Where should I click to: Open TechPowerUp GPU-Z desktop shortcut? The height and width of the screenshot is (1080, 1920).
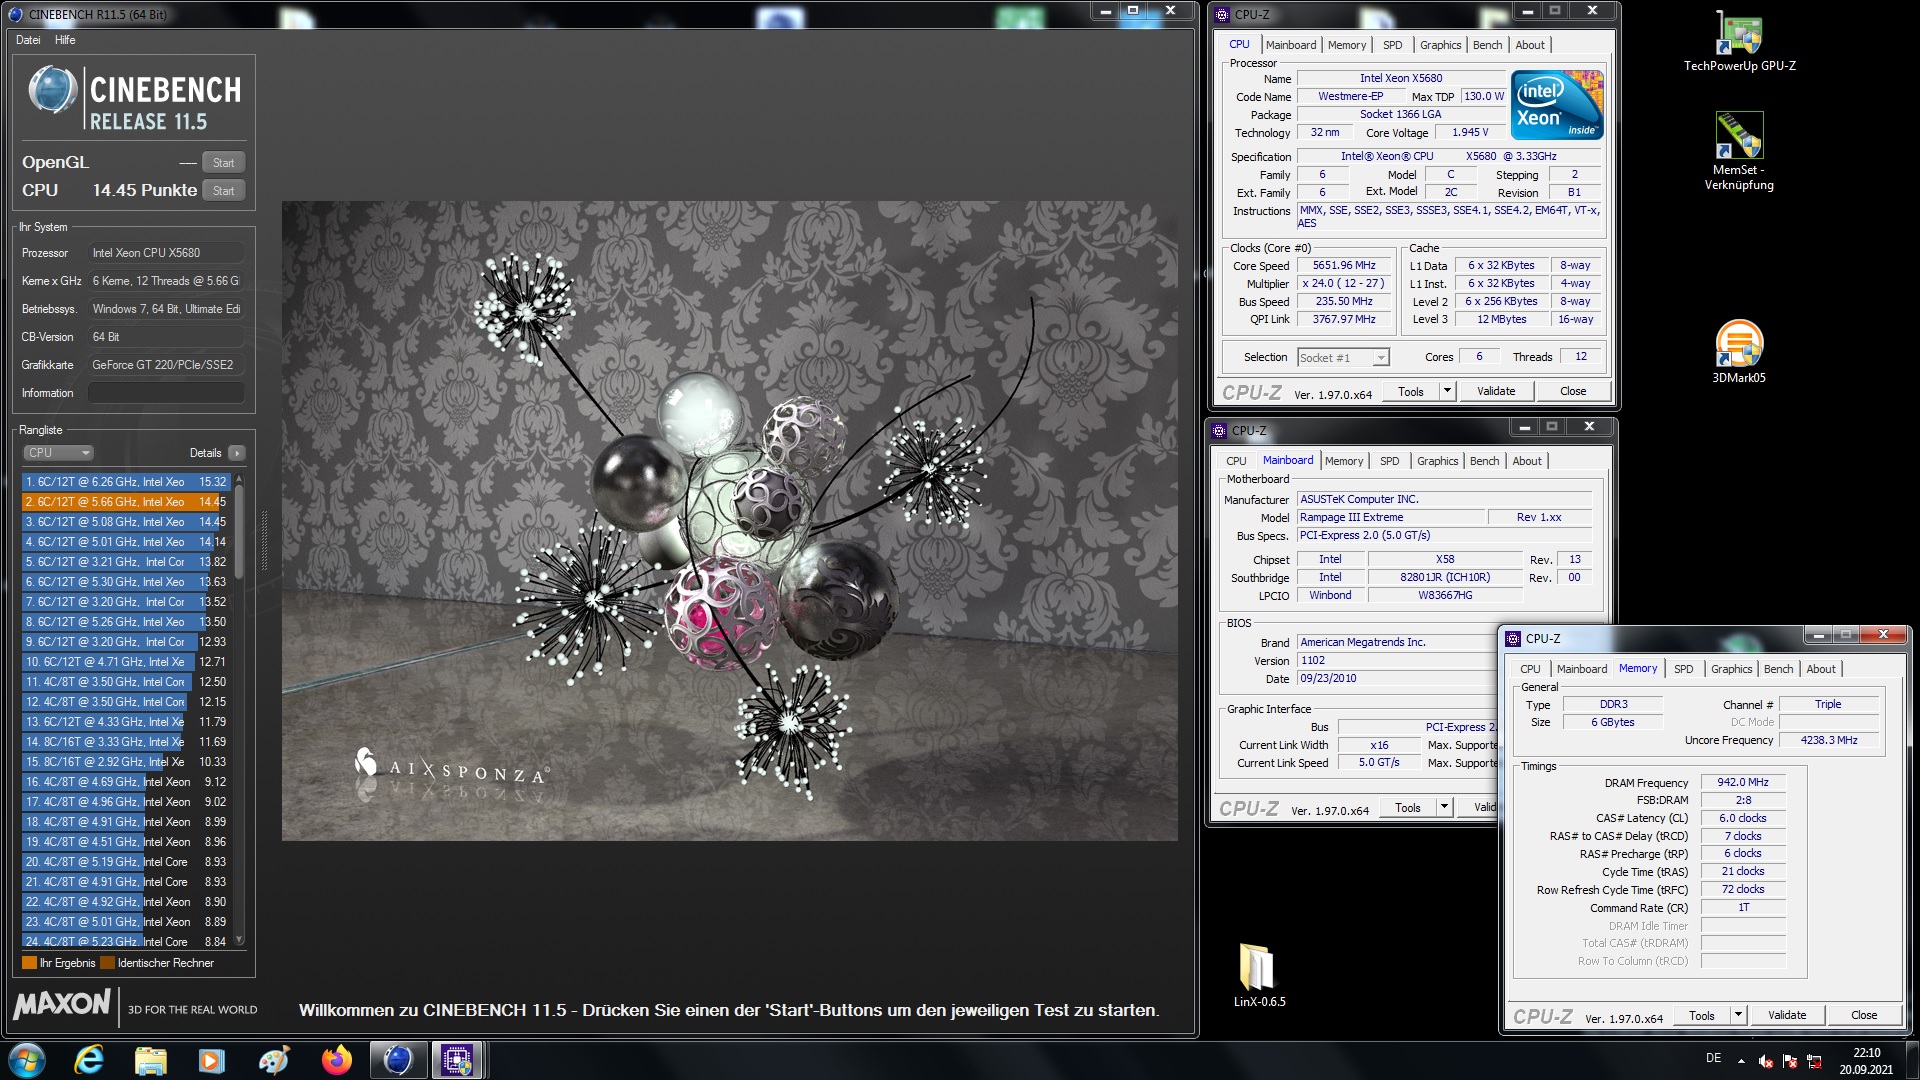coord(1739,41)
